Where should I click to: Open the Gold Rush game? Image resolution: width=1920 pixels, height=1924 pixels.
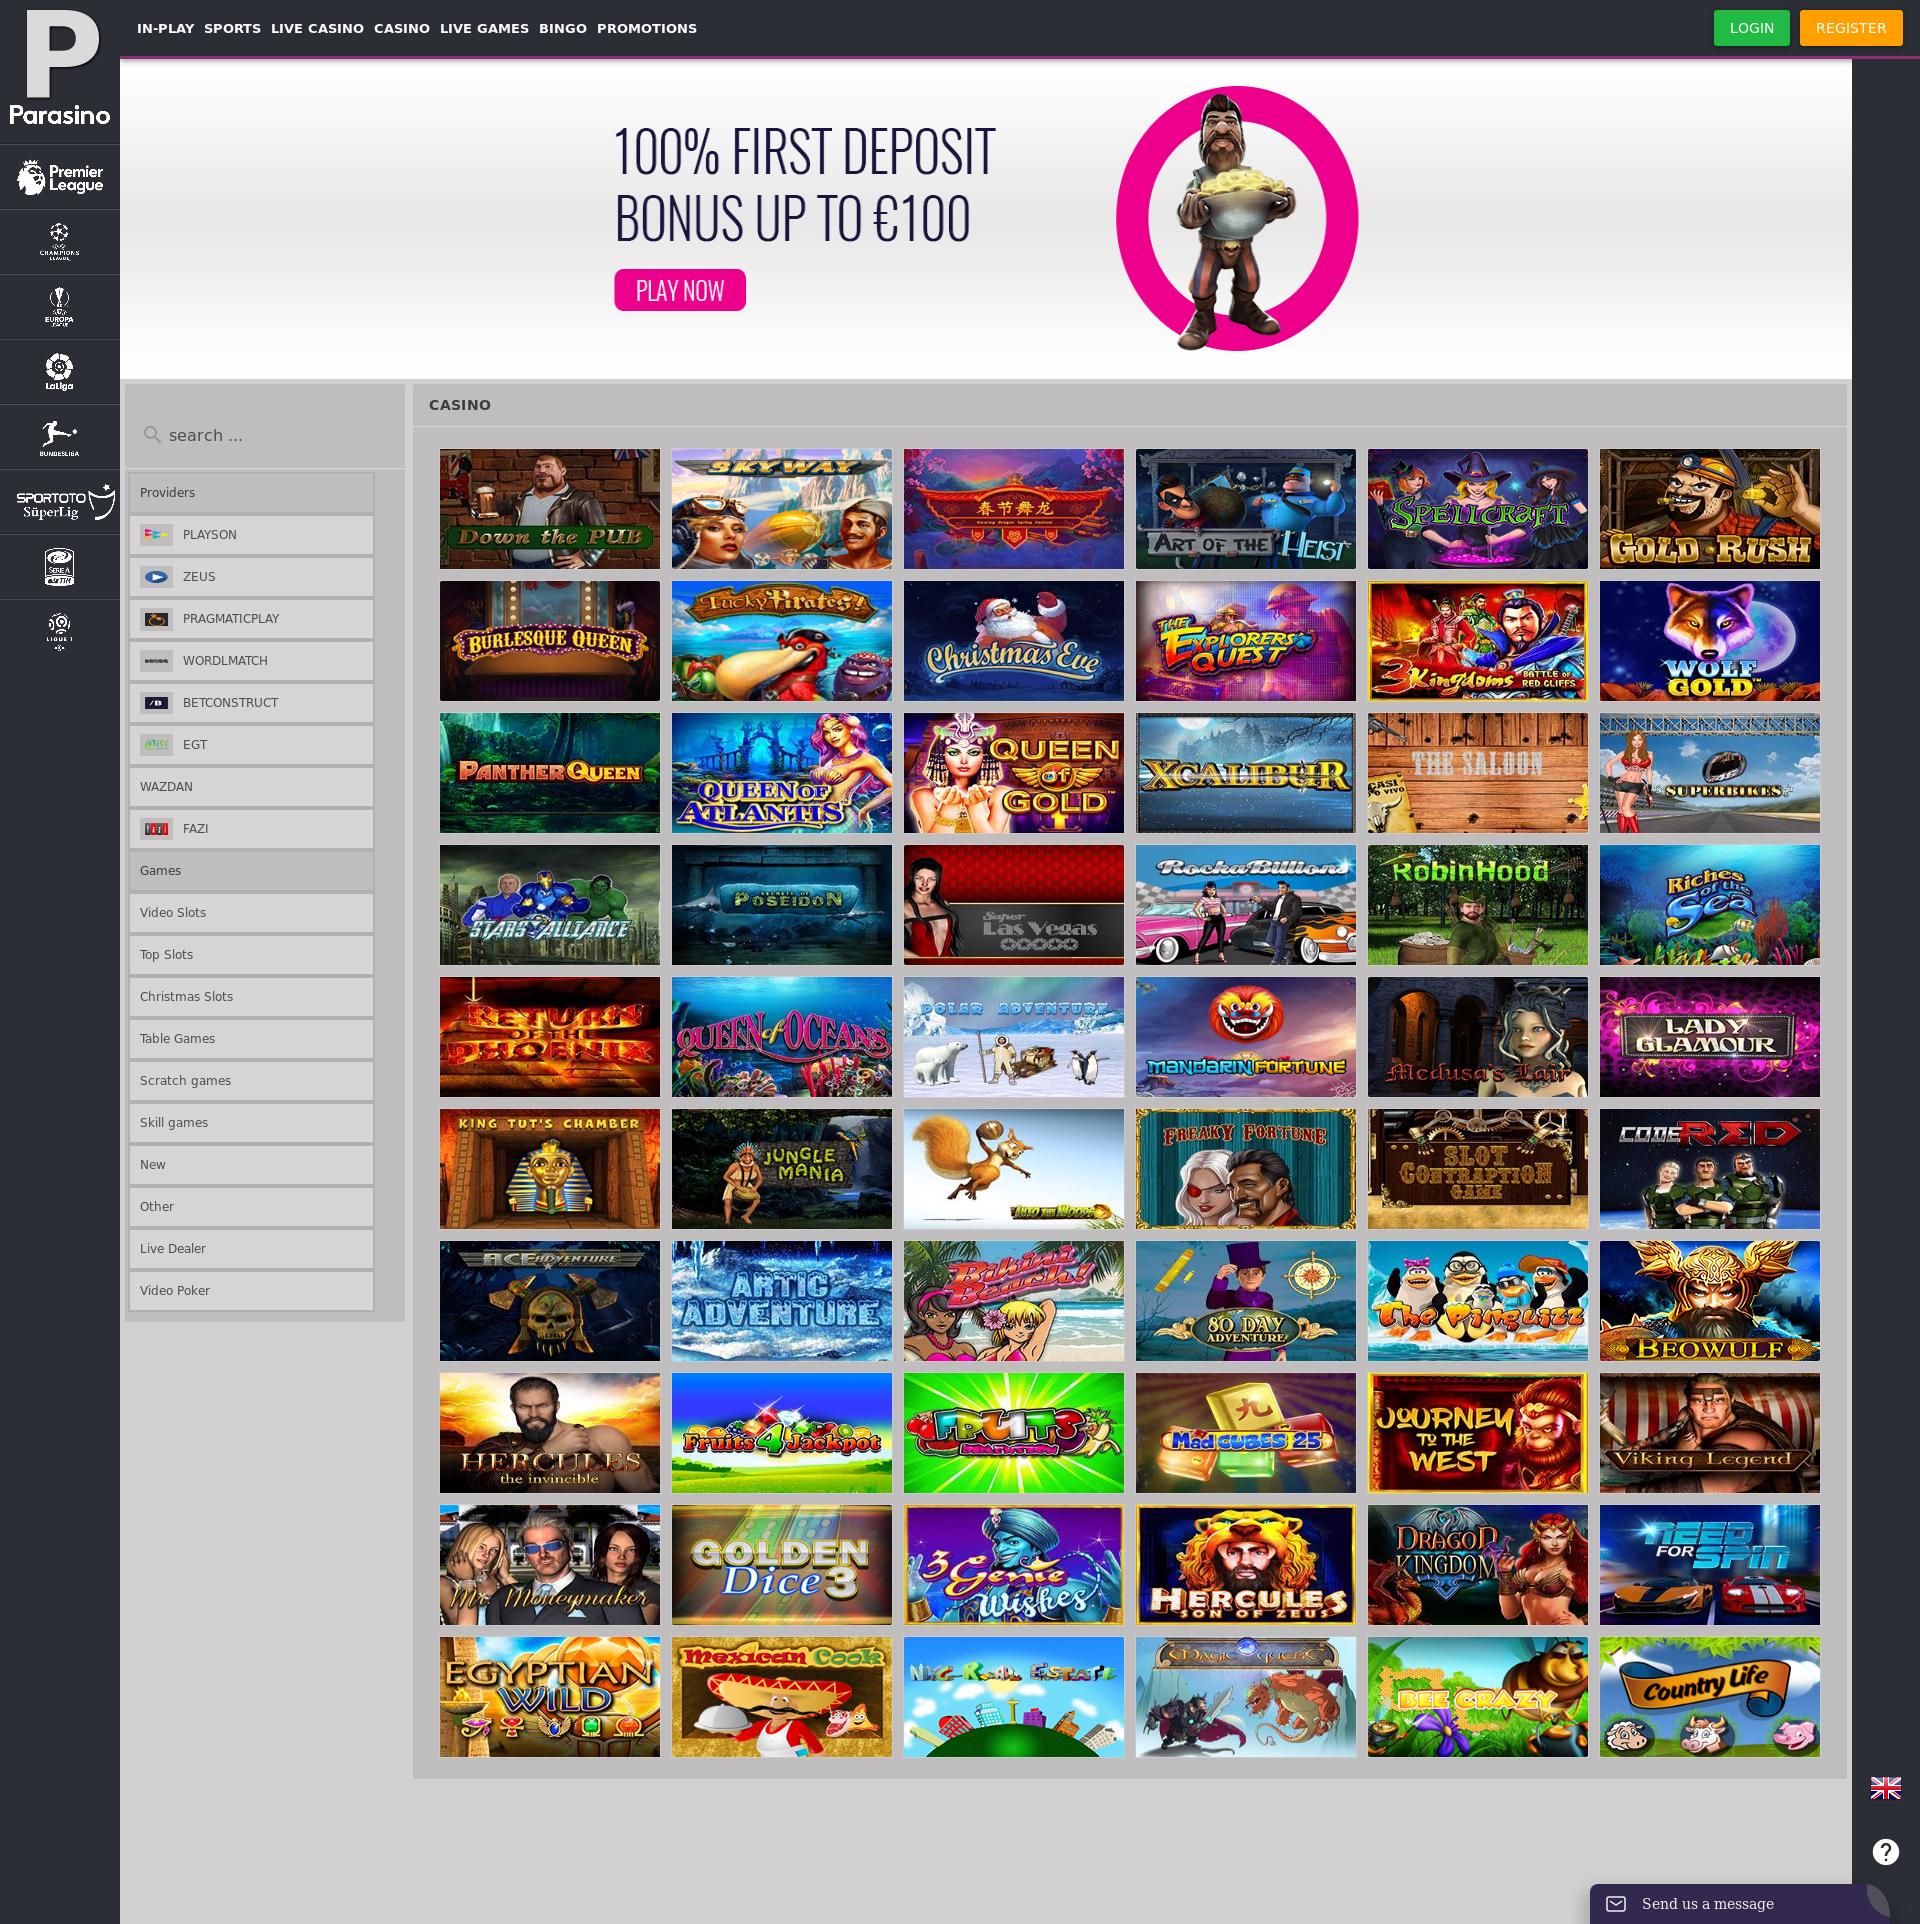click(x=1710, y=509)
